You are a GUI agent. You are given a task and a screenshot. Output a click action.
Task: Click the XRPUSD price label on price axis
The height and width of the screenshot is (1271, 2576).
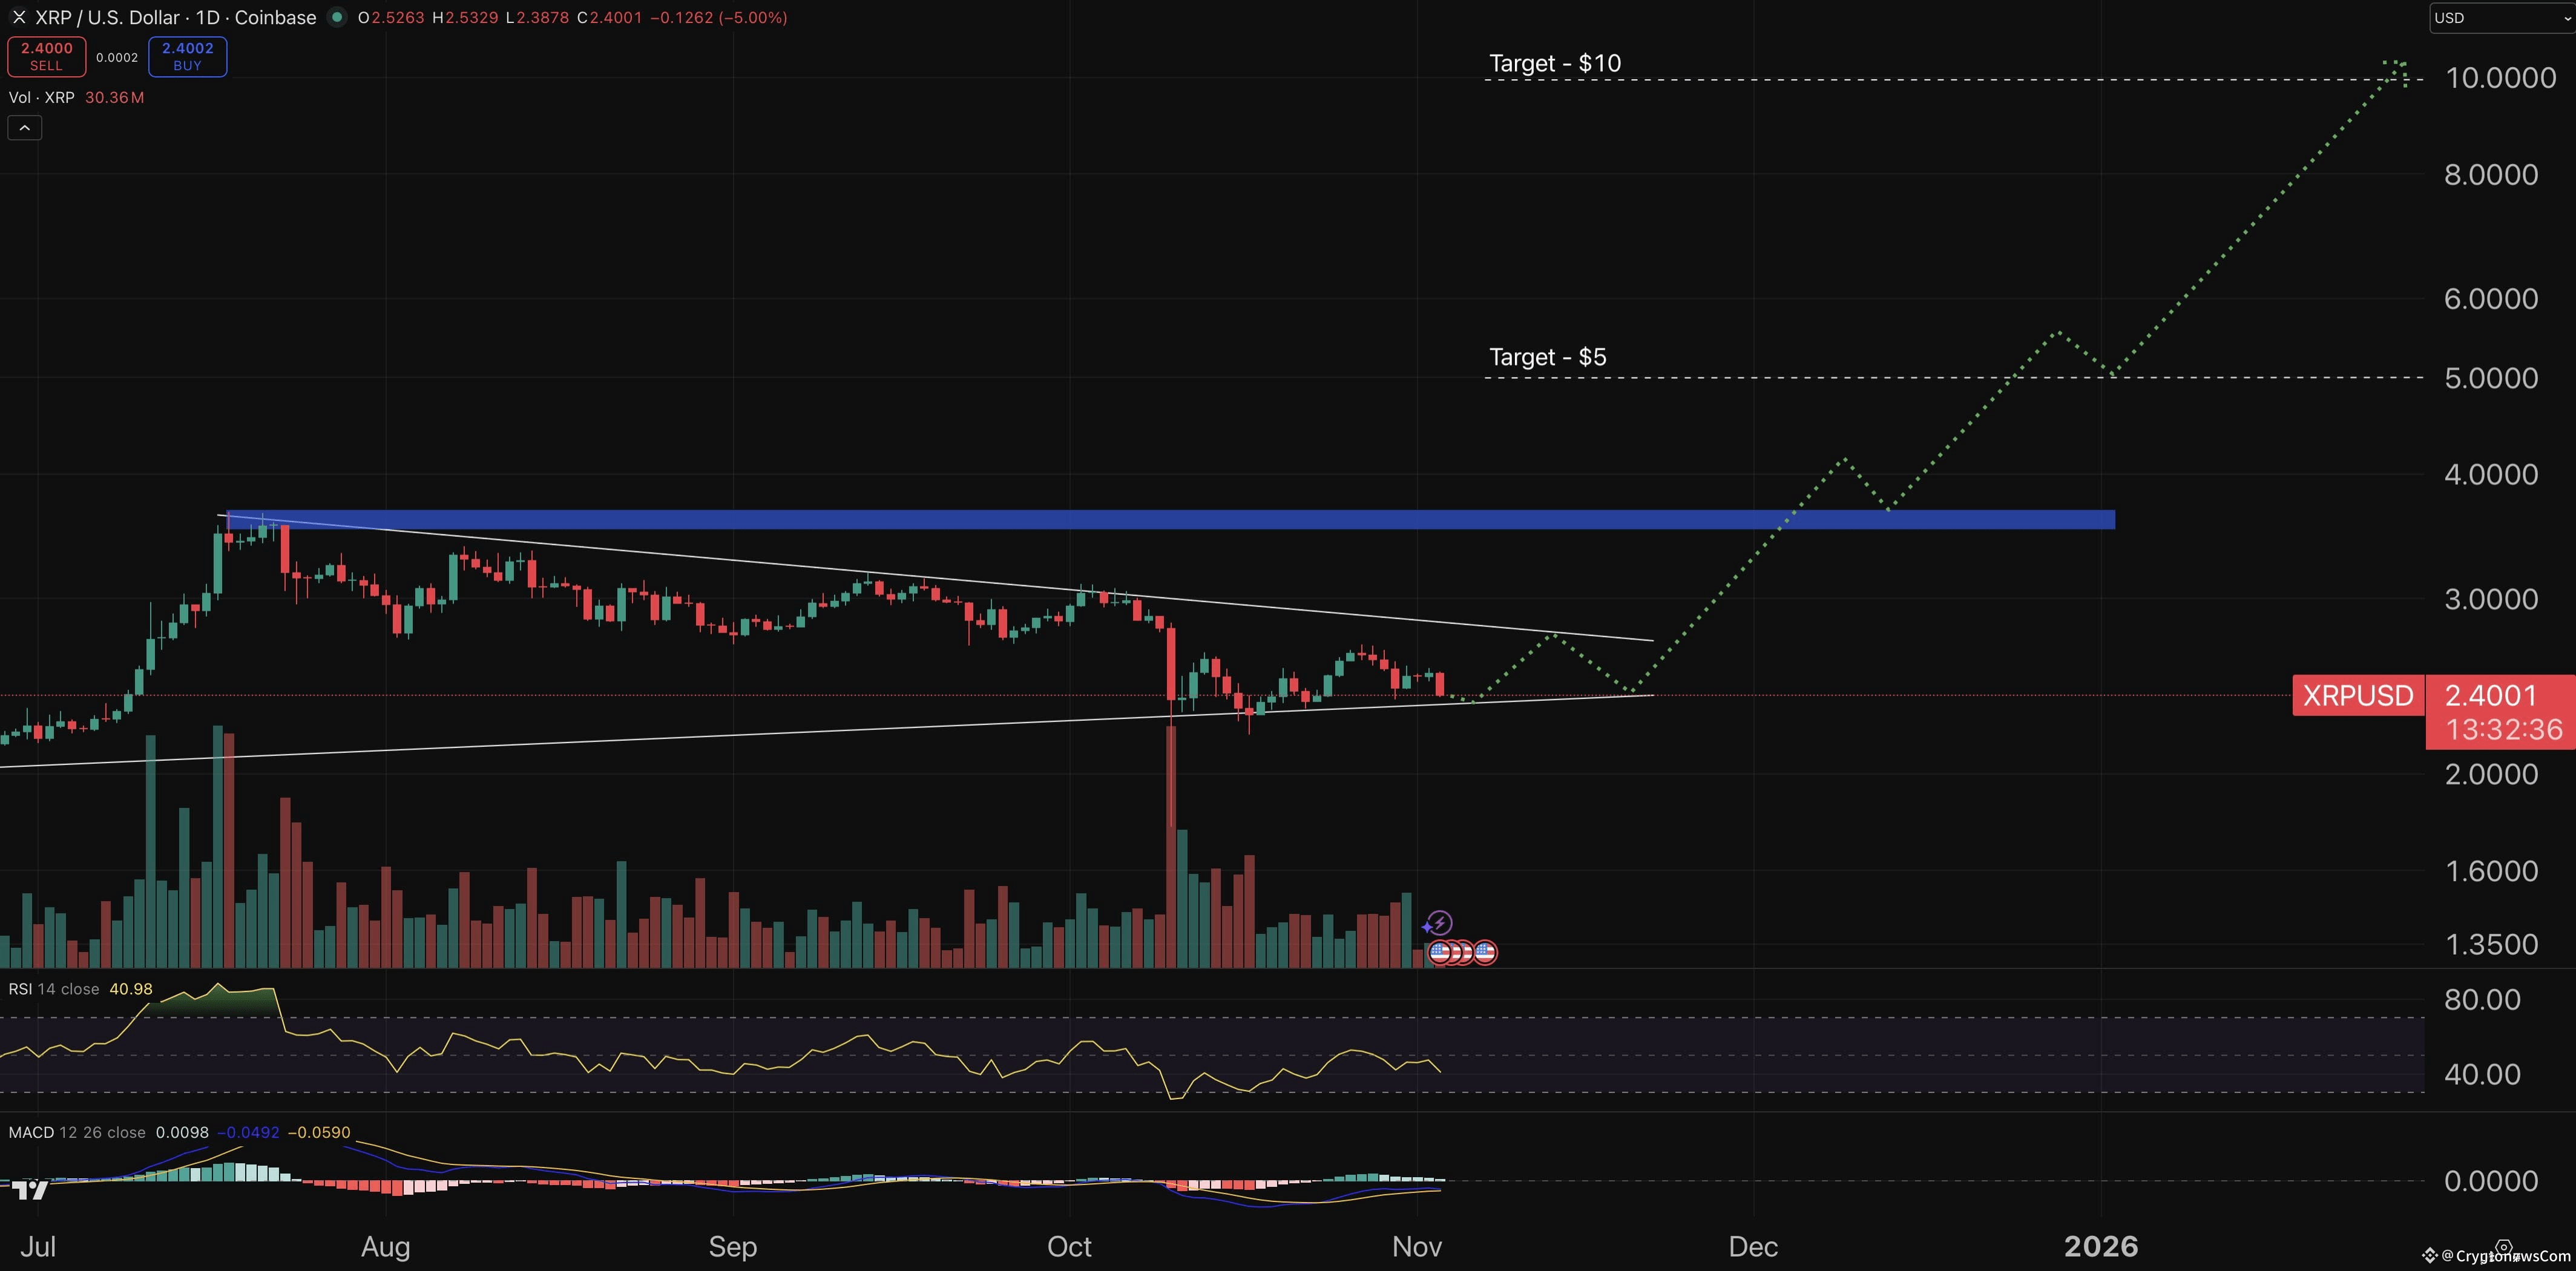[x=2357, y=696]
